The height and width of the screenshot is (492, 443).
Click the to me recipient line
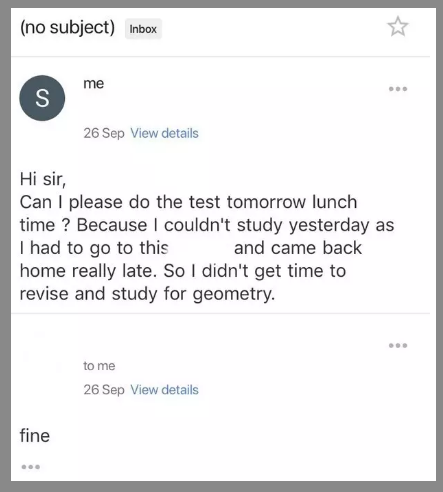(x=99, y=366)
